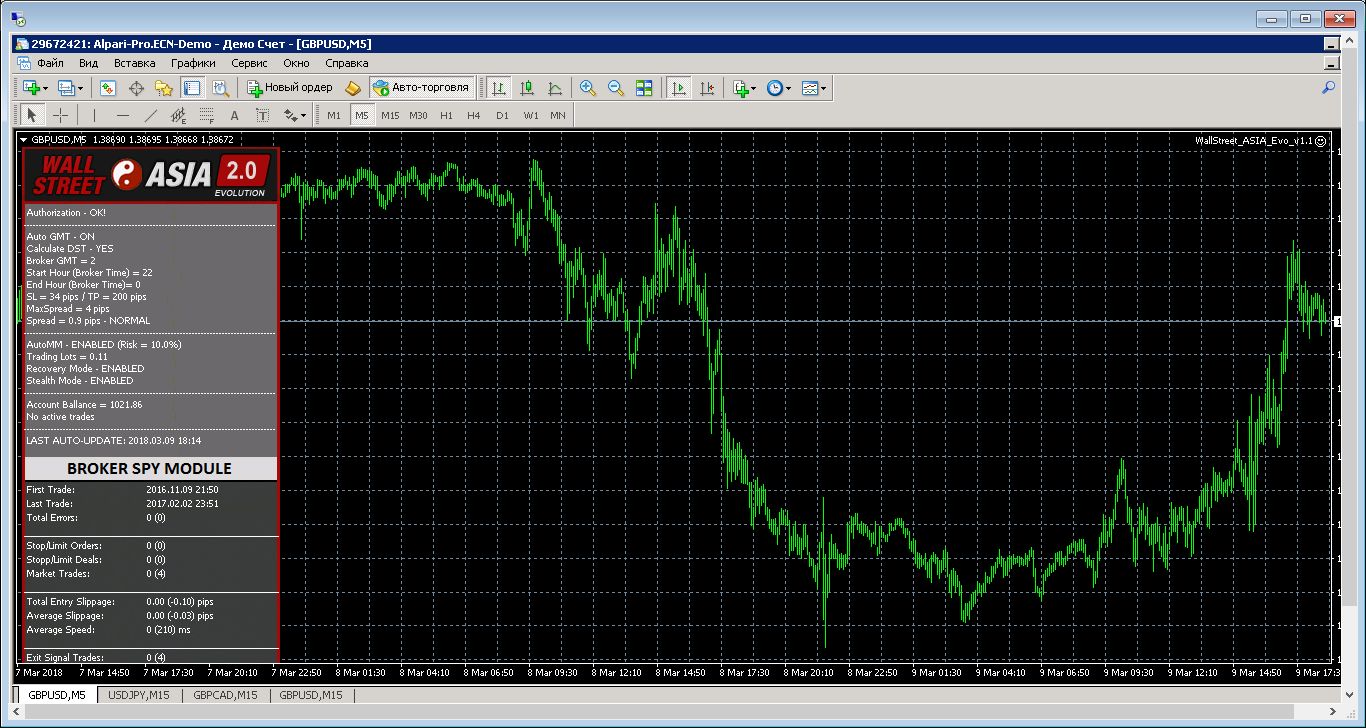This screenshot has height=728, width=1366.
Task: Open the Strategy Tester icon
Action: tap(220, 88)
